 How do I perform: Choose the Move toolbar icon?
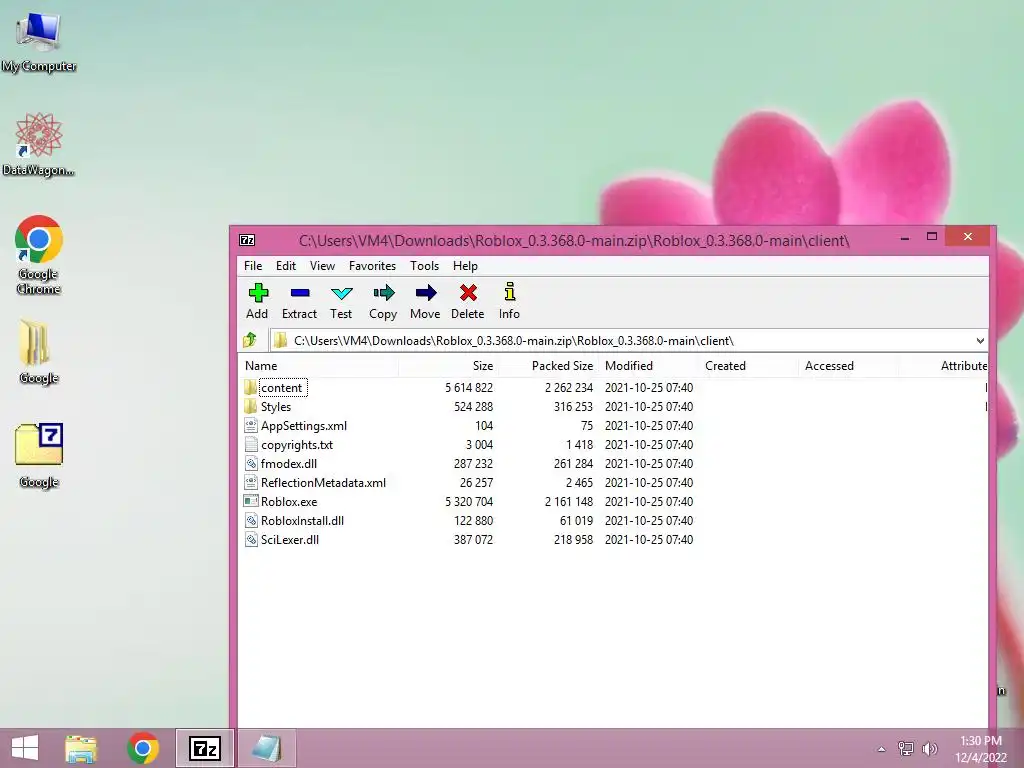pyautogui.click(x=425, y=301)
